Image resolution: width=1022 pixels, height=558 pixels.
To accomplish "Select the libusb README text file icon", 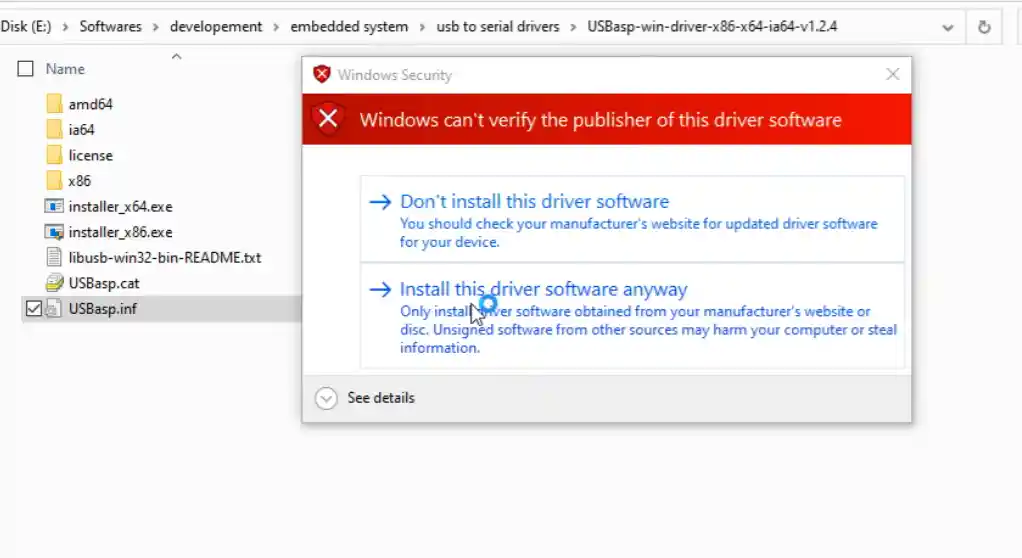I will (54, 257).
